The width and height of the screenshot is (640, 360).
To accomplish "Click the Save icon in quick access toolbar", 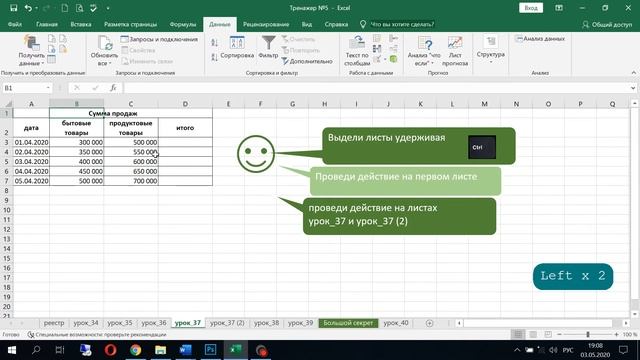I will pyautogui.click(x=13, y=8).
